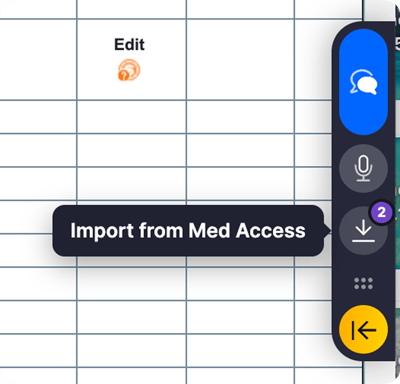Image resolution: width=400 pixels, height=384 pixels.
Task: Select the empty cell directly below Edit cell
Action: pos(131,117)
